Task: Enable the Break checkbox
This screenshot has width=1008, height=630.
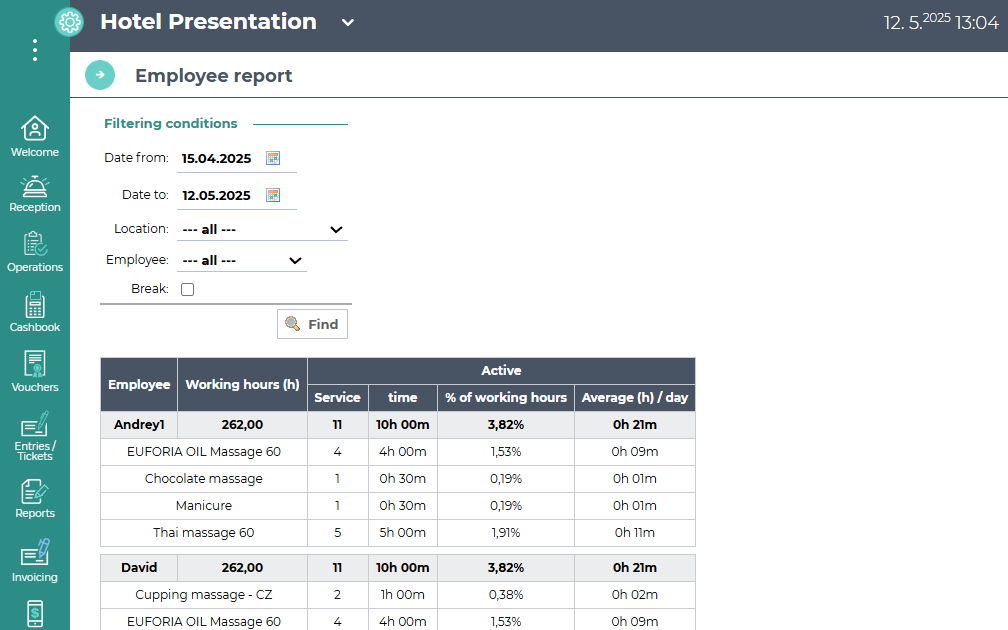Action: pos(187,290)
